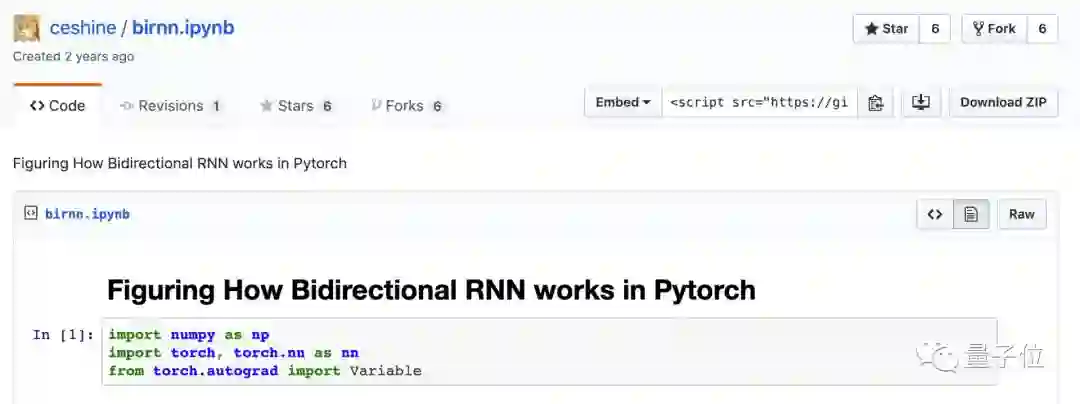
Task: Show the source code view
Action: pyautogui.click(x=935, y=214)
